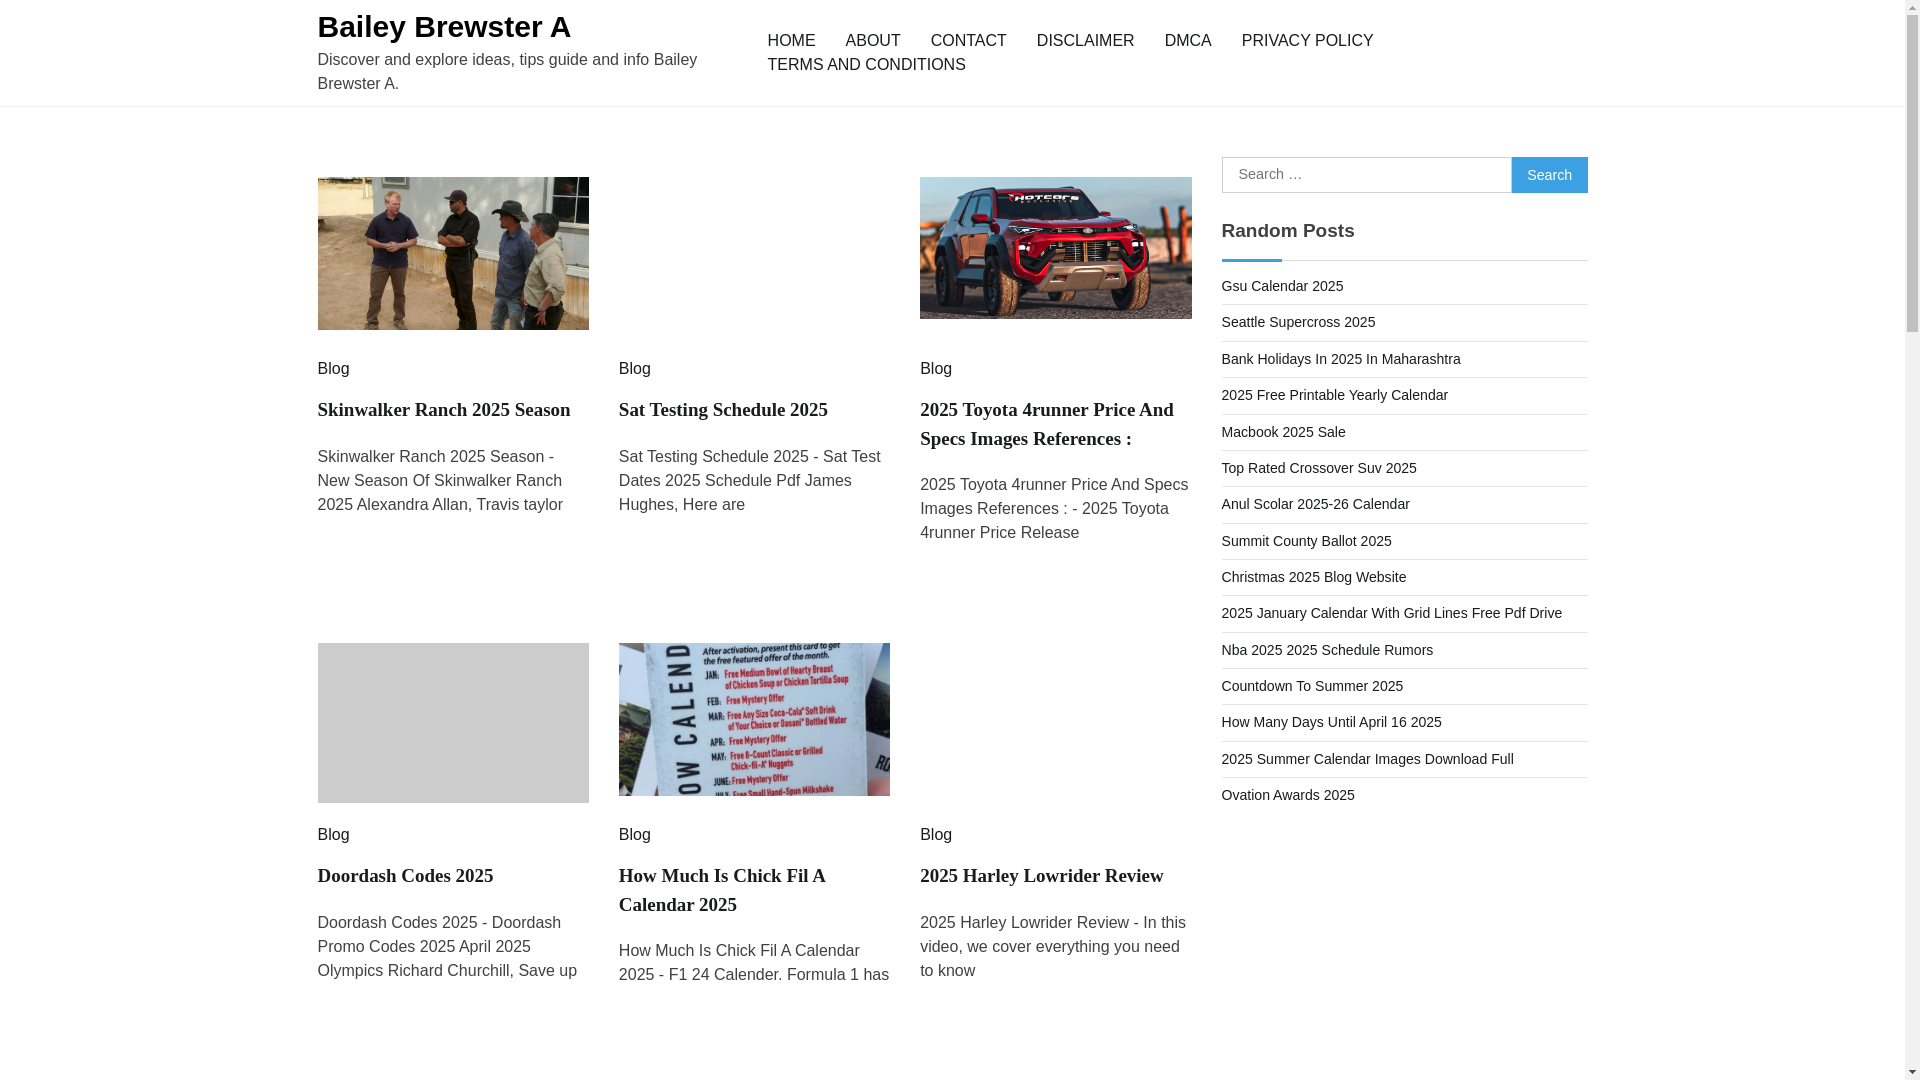
Task: Open How Much Is Chick Fil A title
Action: pyautogui.click(x=722, y=890)
